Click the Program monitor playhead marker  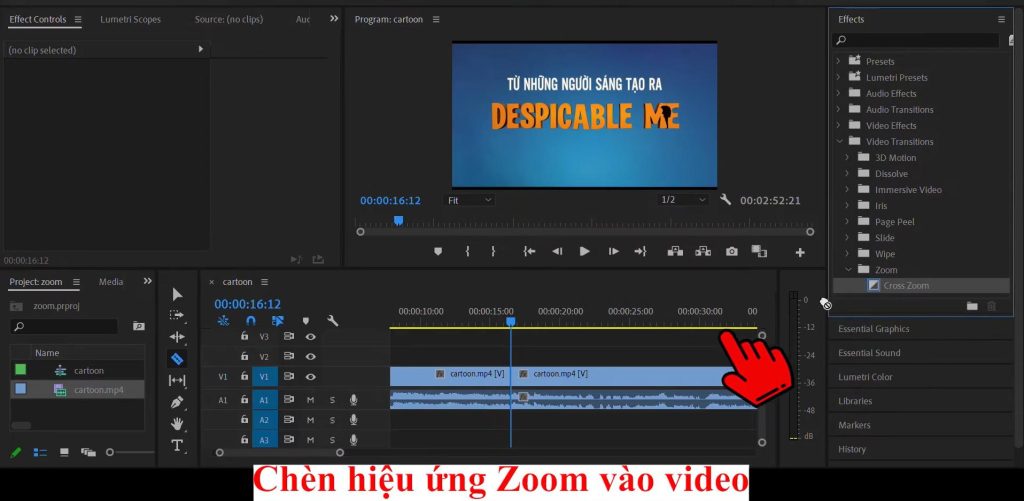398,221
